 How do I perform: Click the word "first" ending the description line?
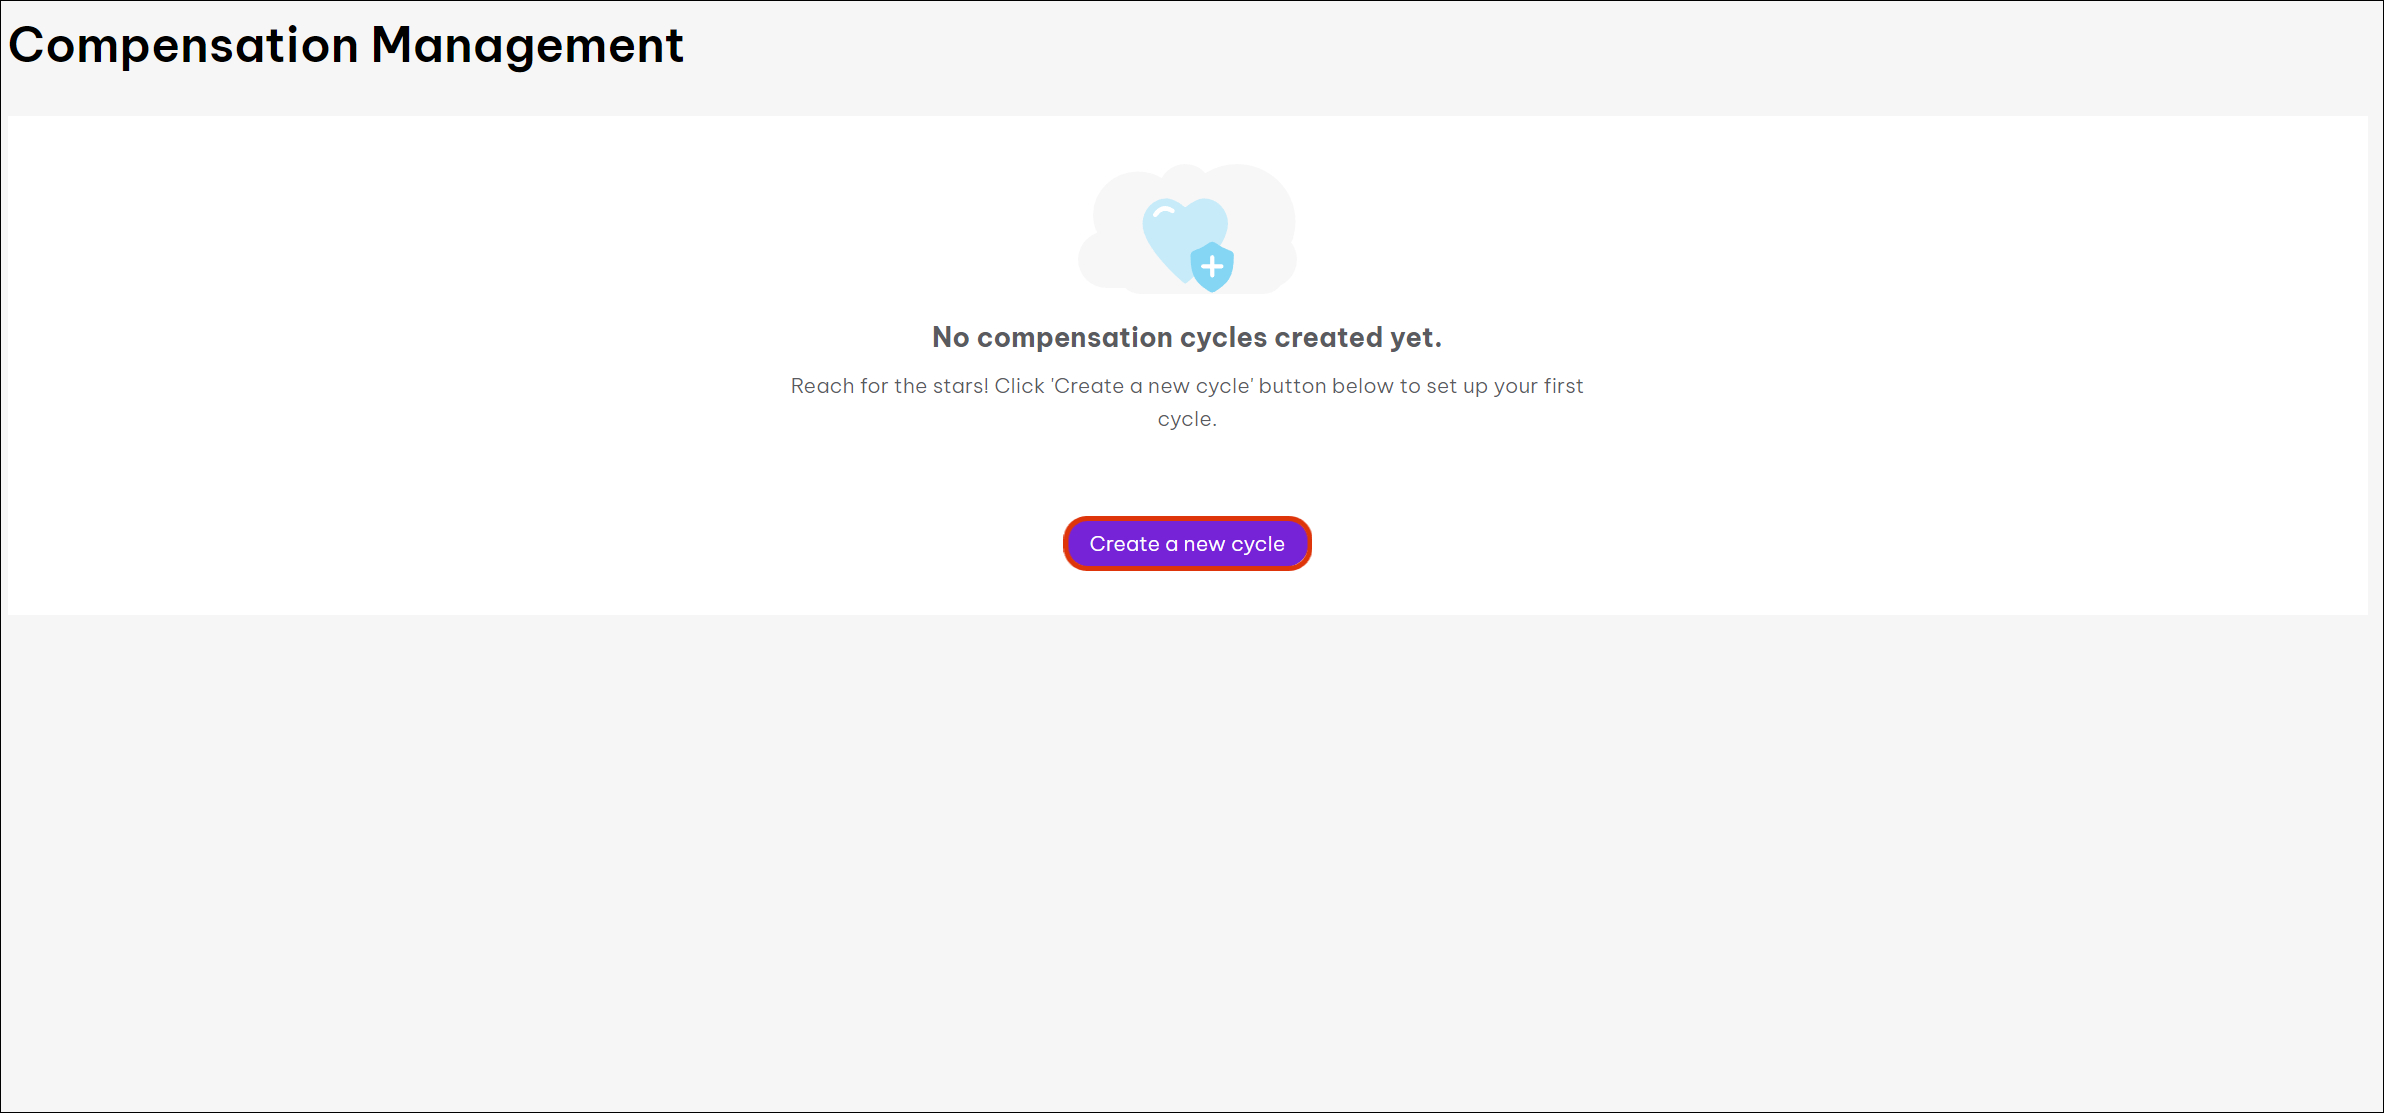click(1563, 386)
